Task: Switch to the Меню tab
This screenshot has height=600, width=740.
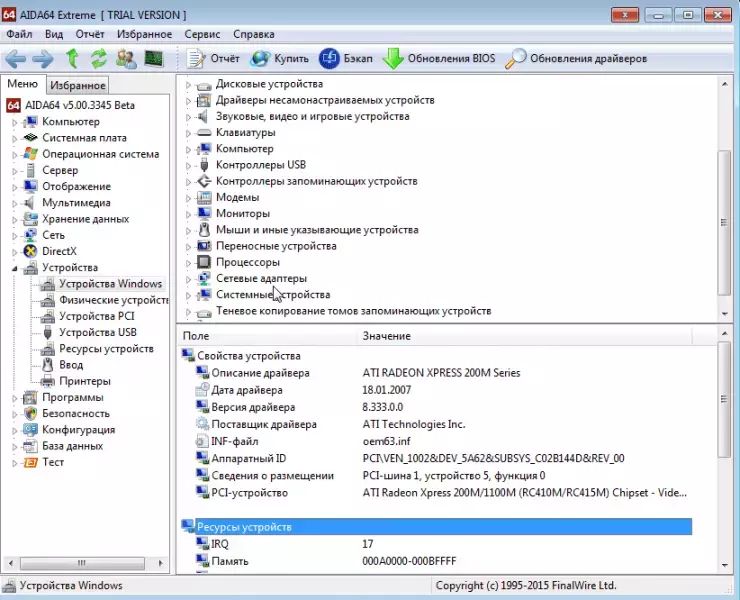Action: click(22, 84)
